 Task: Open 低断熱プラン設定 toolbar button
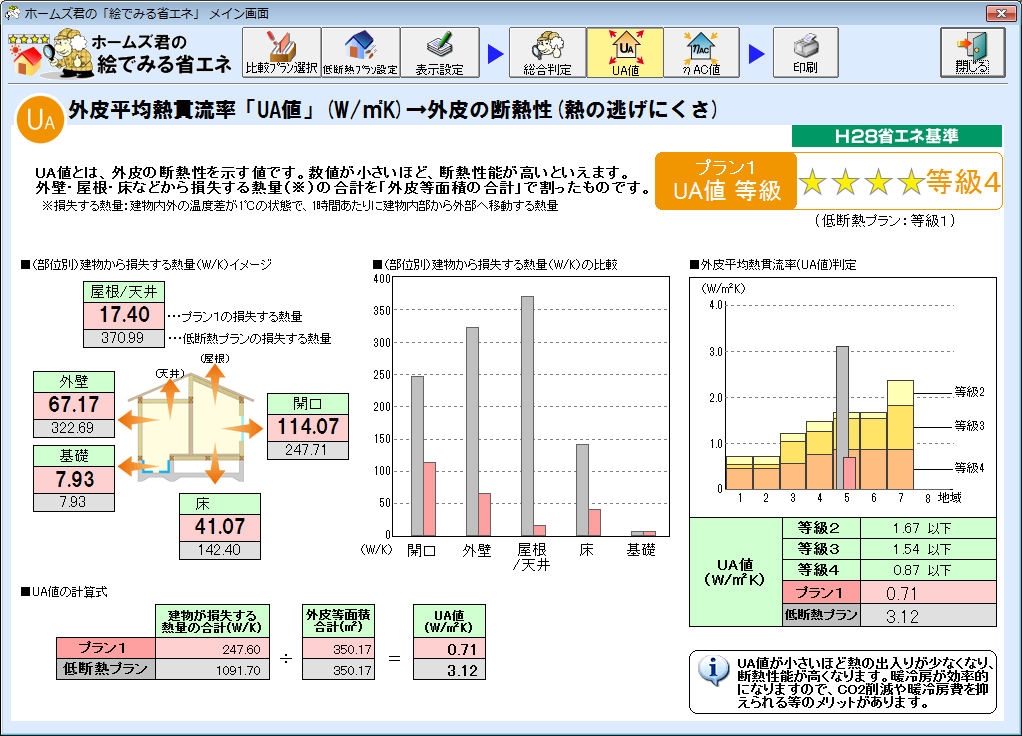point(360,53)
